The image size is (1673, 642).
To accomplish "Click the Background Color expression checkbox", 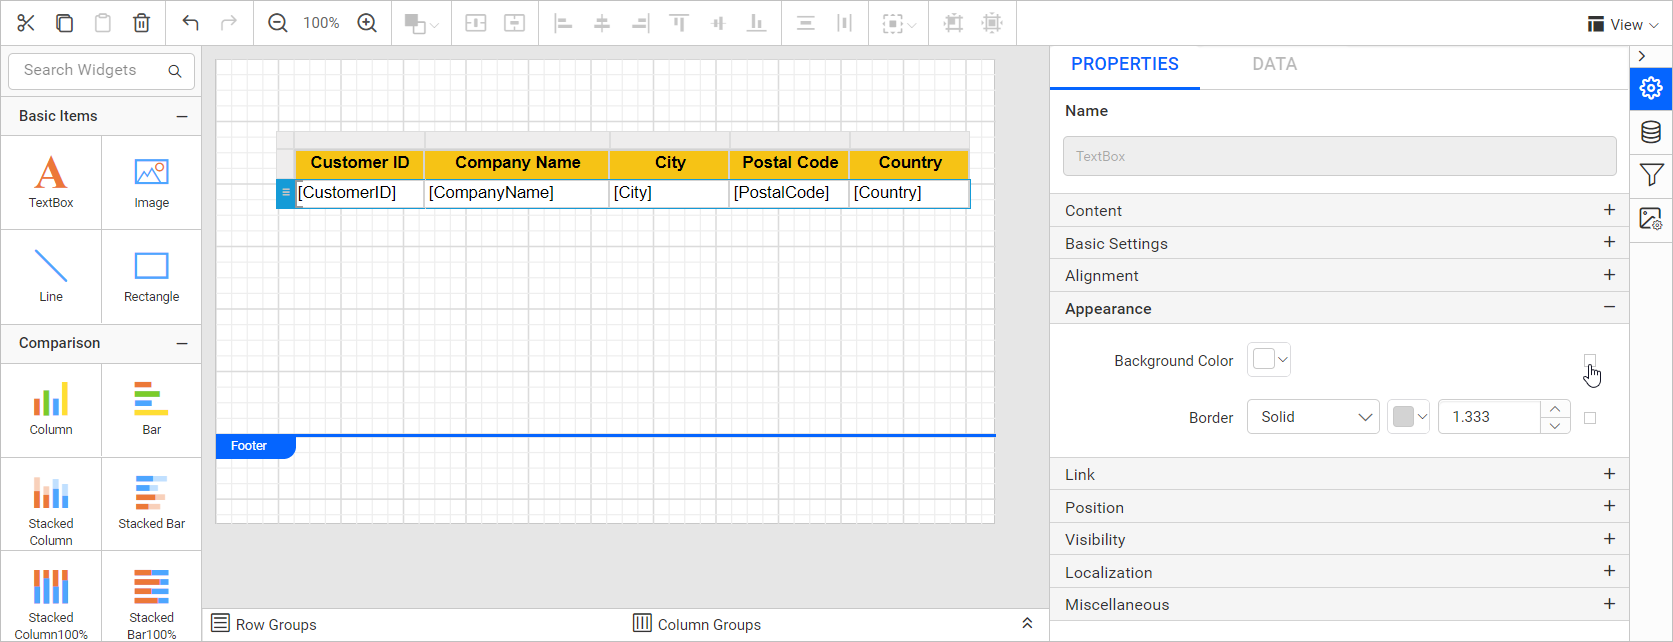I will point(1590,360).
